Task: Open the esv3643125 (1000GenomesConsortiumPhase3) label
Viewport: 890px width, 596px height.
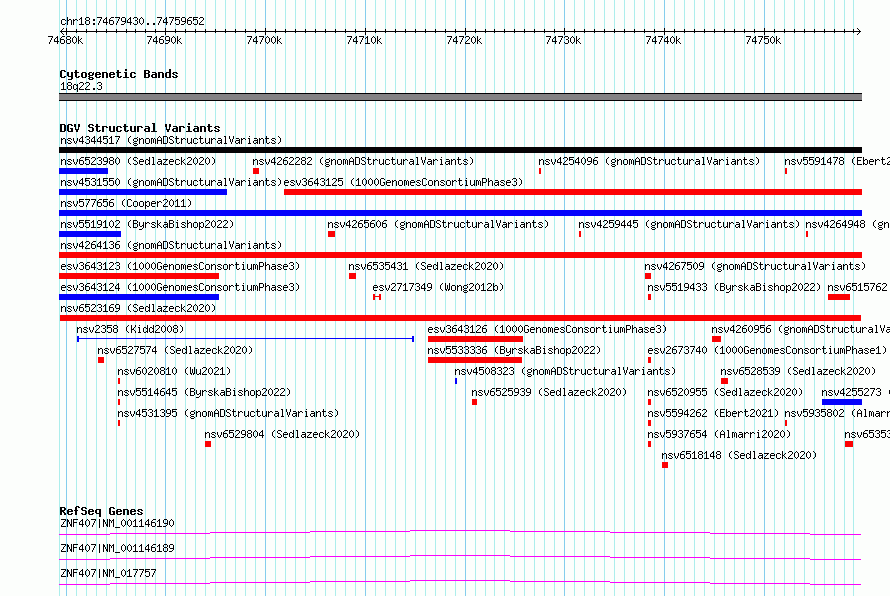Action: (x=403, y=182)
